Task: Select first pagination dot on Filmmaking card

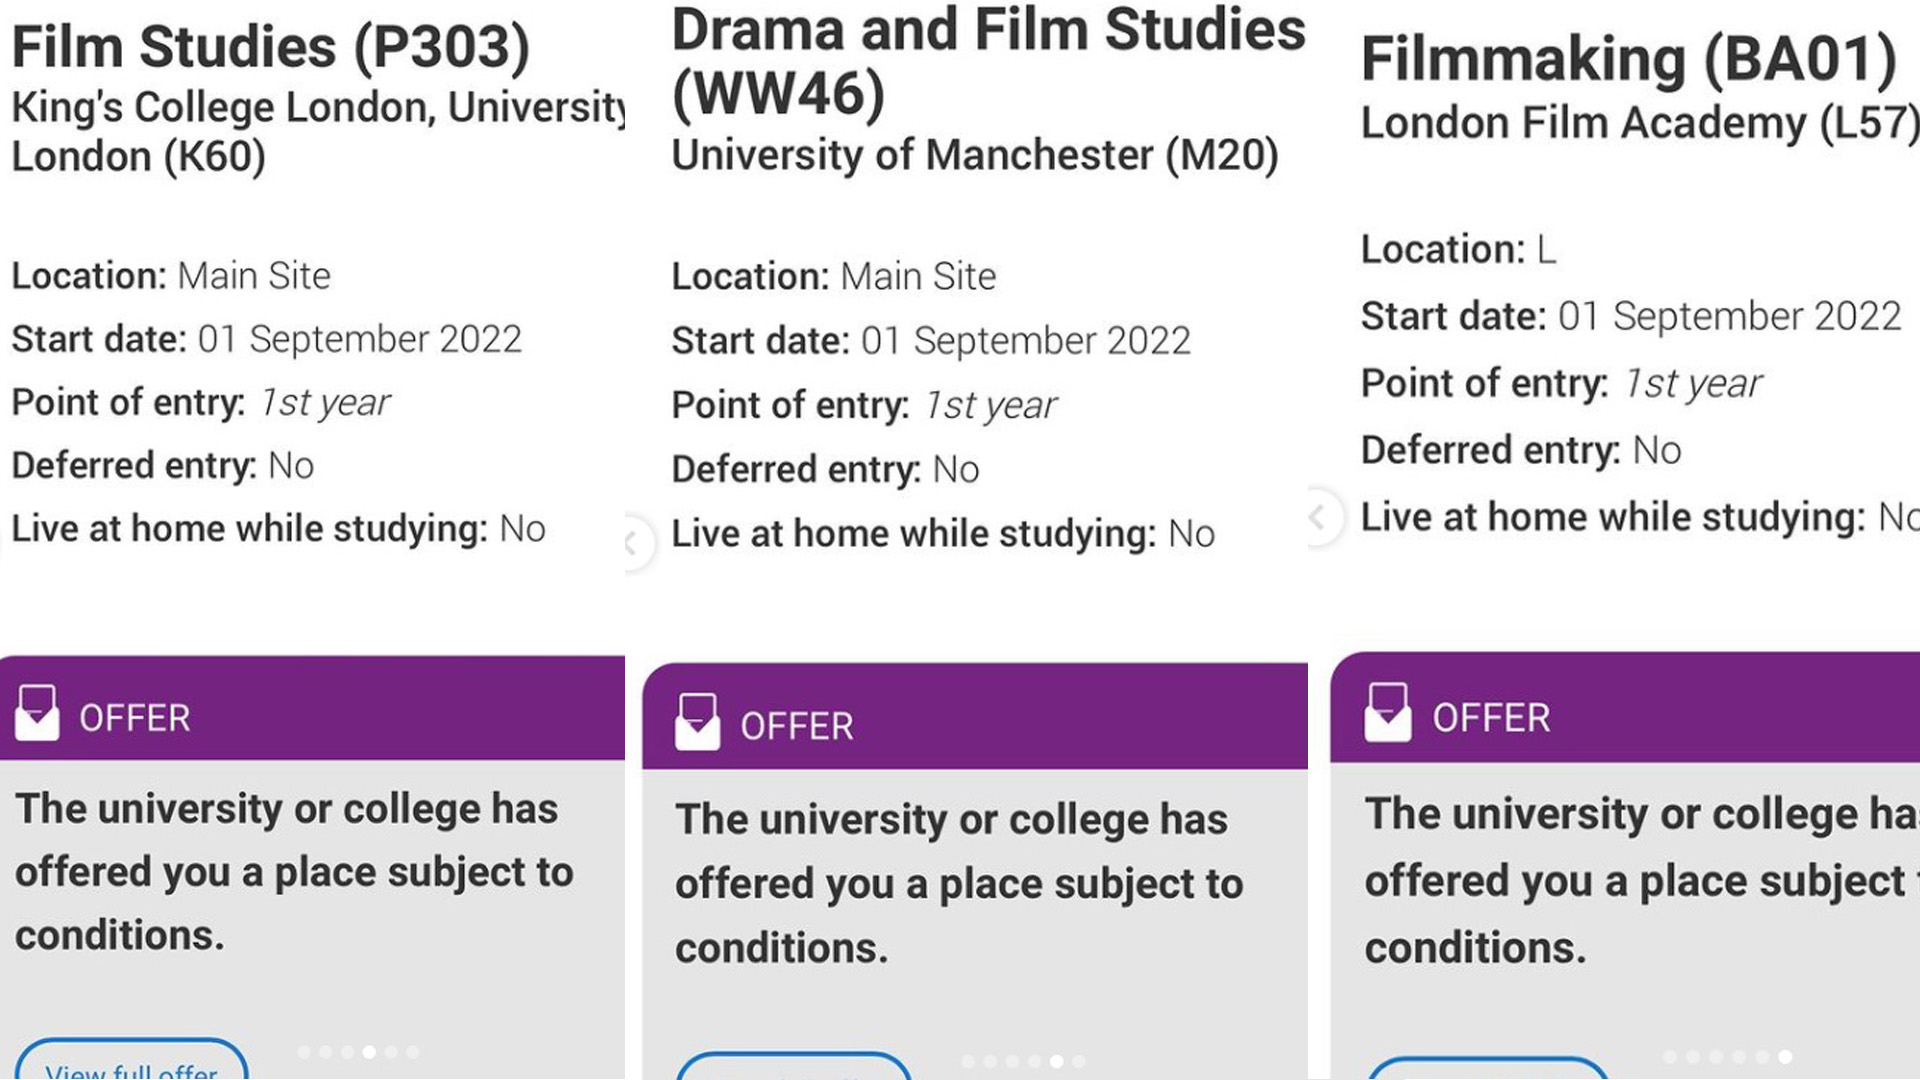Action: [x=1669, y=1057]
